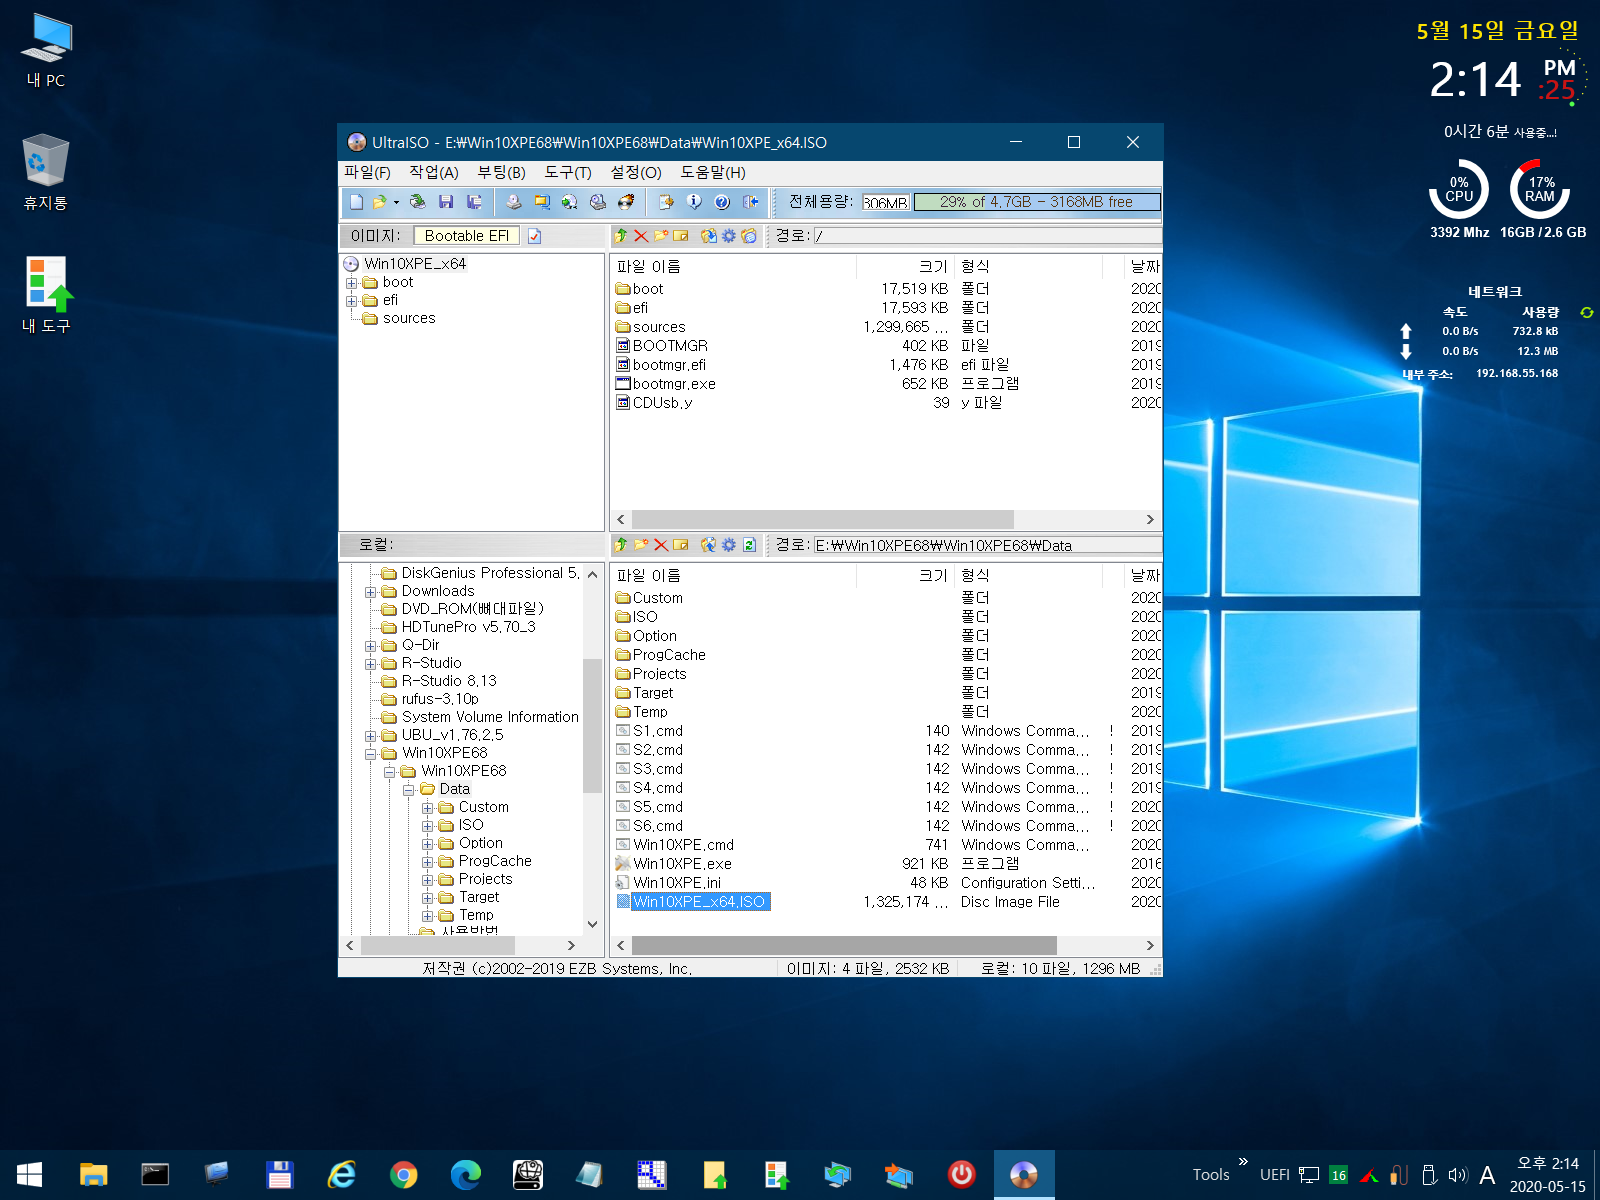Select the HDTunePro v5.70_3 folder in tree

point(468,627)
